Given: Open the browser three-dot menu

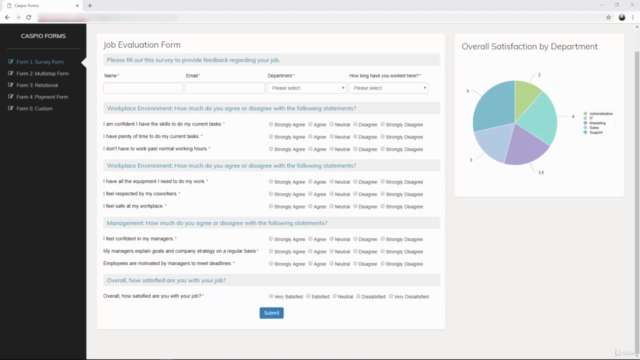Looking at the screenshot, I should tap(633, 18).
